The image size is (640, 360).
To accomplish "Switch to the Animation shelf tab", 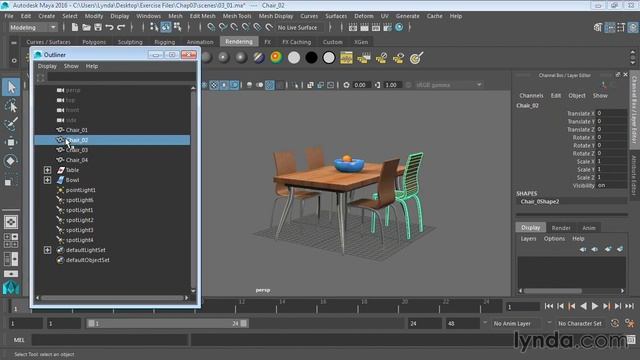I will [x=200, y=42].
